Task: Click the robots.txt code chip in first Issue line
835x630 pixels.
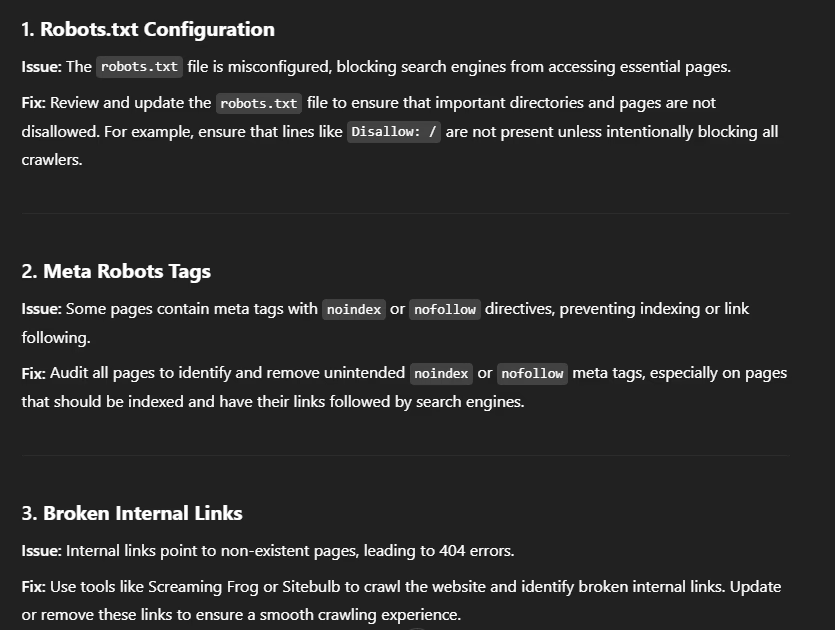Action: tap(139, 67)
